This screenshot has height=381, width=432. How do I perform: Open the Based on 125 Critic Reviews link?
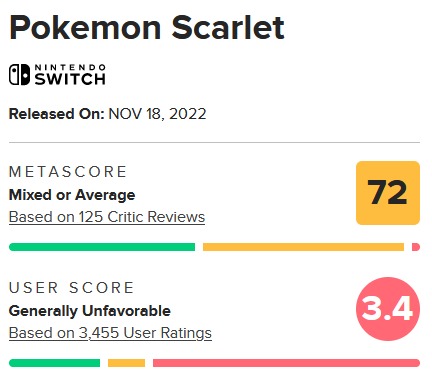click(107, 217)
